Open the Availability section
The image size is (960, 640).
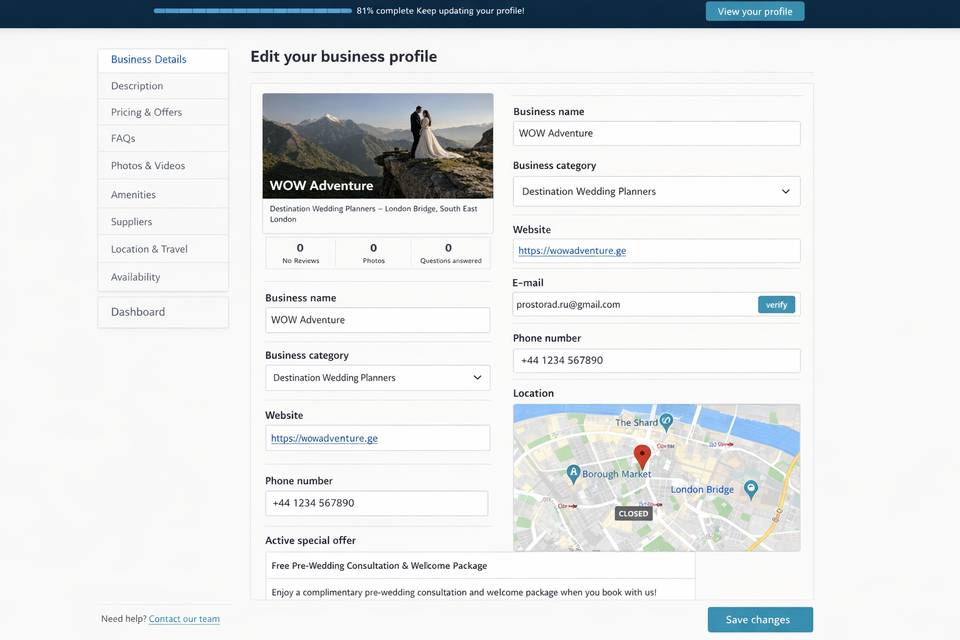coord(163,277)
